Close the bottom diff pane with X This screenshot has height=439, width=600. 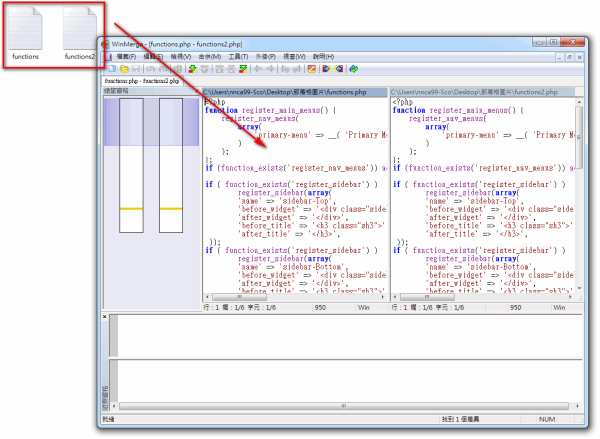click(106, 318)
